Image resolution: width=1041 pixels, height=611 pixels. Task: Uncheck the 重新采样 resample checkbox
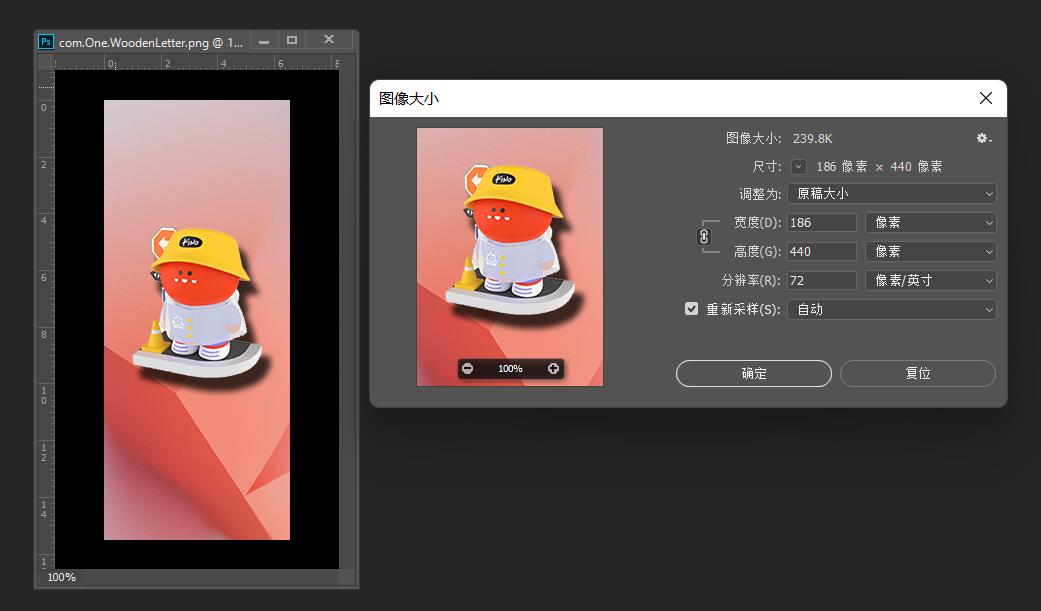[691, 309]
